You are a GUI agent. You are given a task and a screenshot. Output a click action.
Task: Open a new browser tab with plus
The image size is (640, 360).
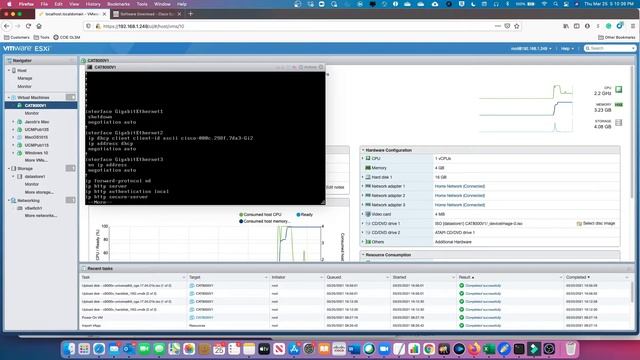click(x=190, y=14)
